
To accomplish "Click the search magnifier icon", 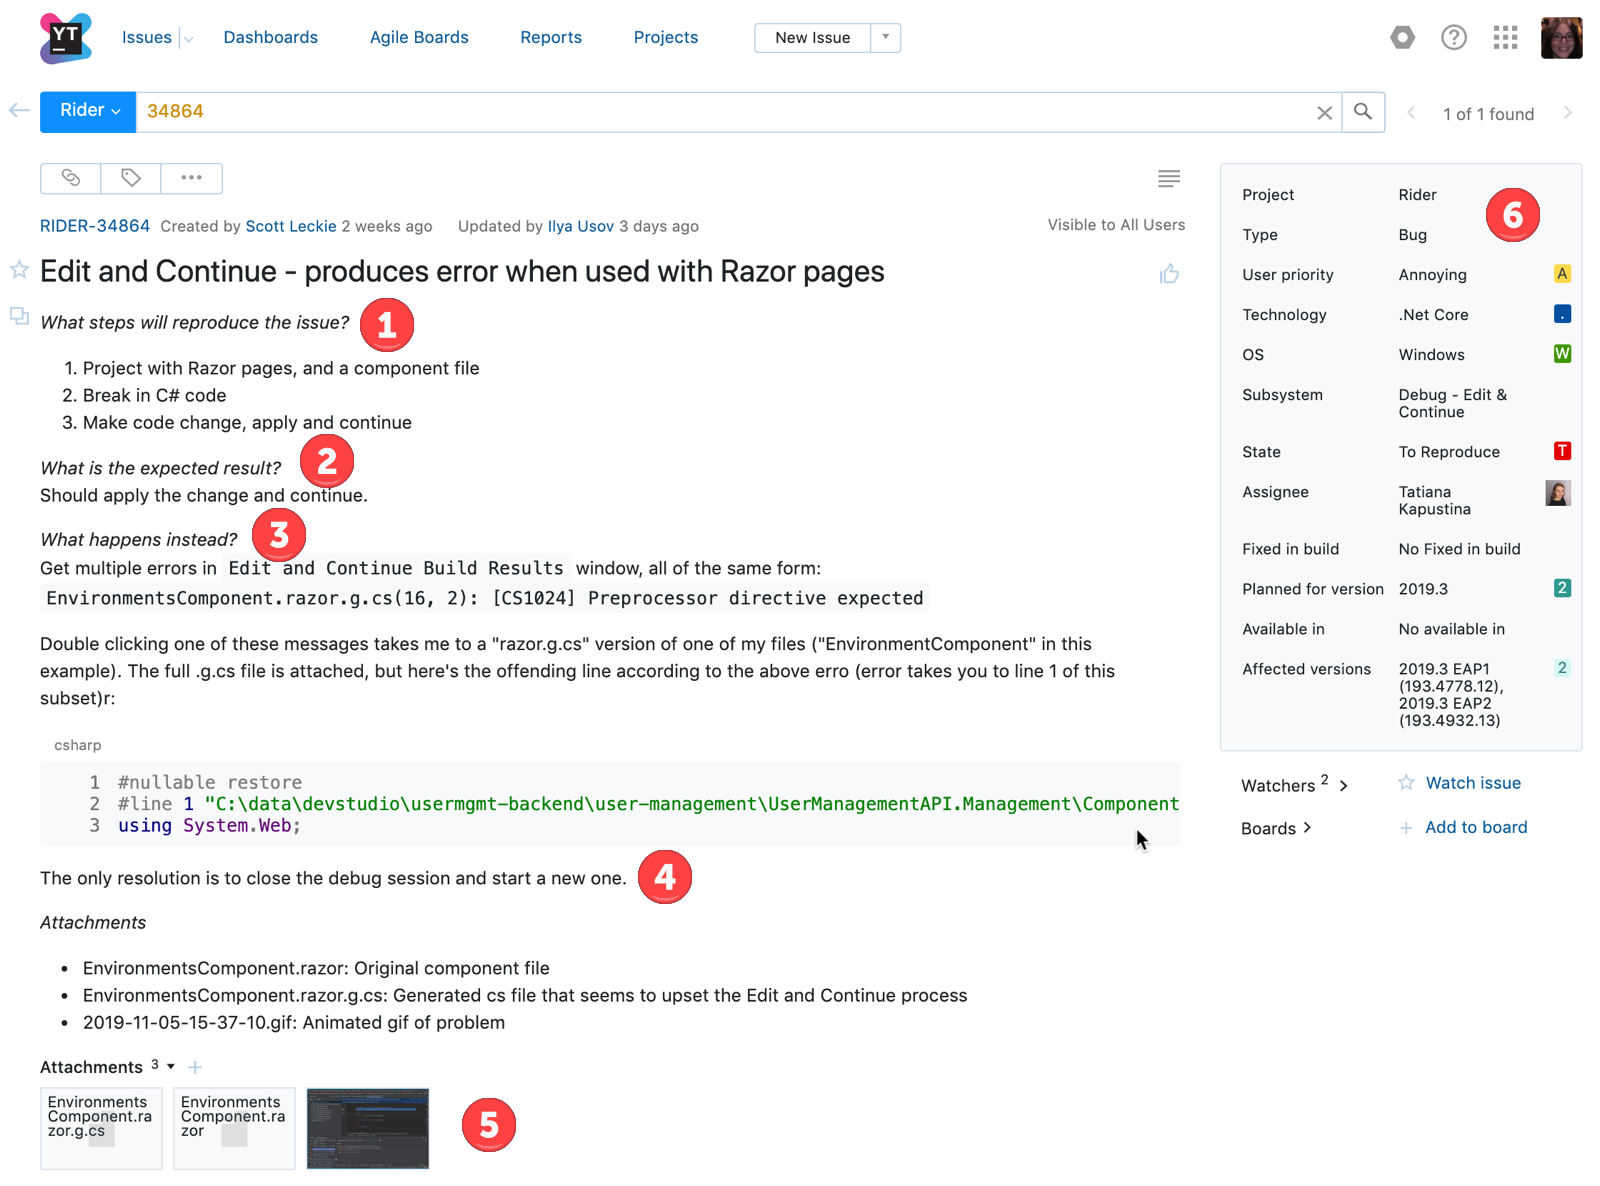I will tap(1362, 111).
